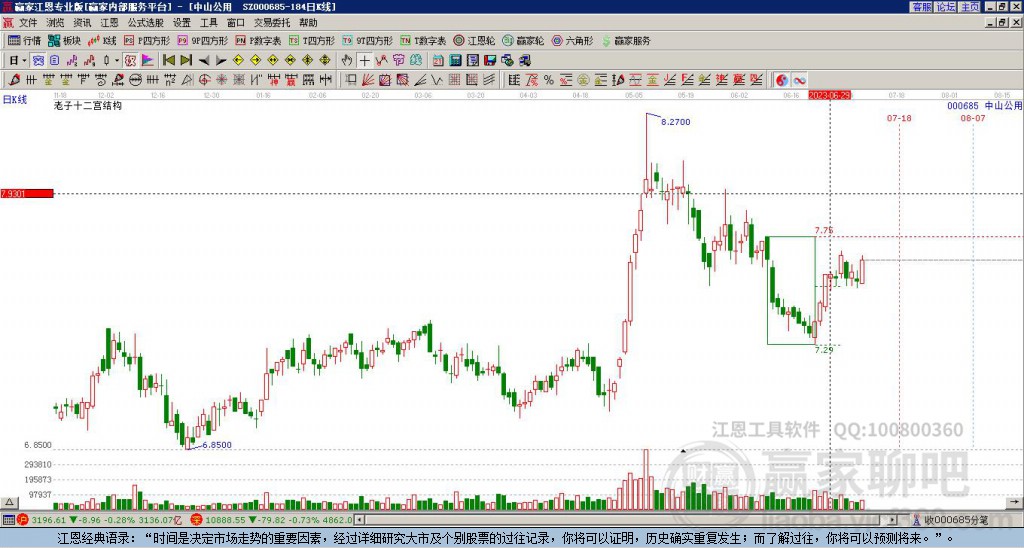This screenshot has width=1024, height=548.
Task: Open the 江恩 menu
Action: point(109,23)
